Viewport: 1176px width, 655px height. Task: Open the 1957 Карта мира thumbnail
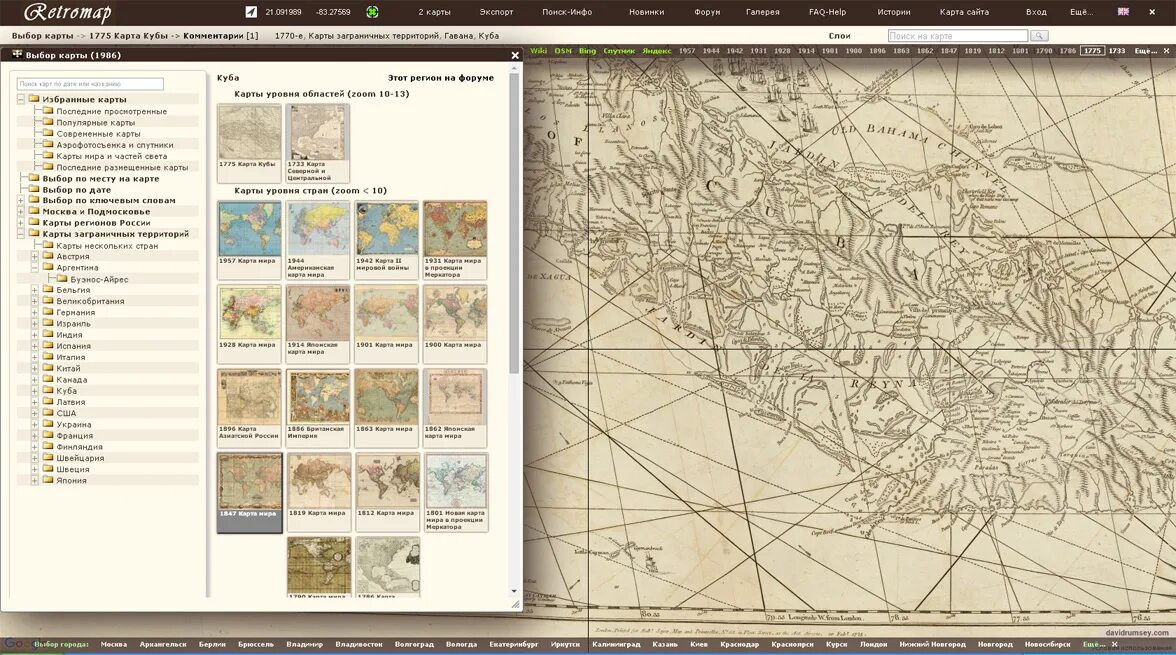pos(250,239)
